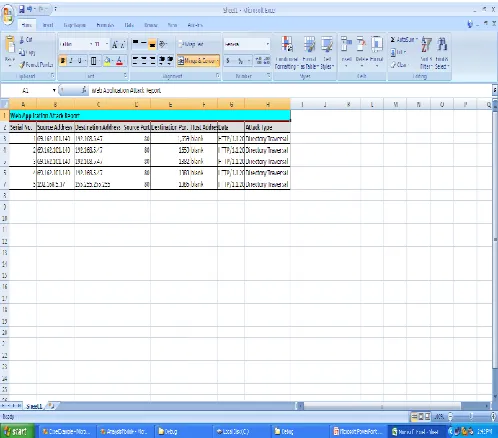Switch to the Page Layout tab

pyautogui.click(x=75, y=25)
